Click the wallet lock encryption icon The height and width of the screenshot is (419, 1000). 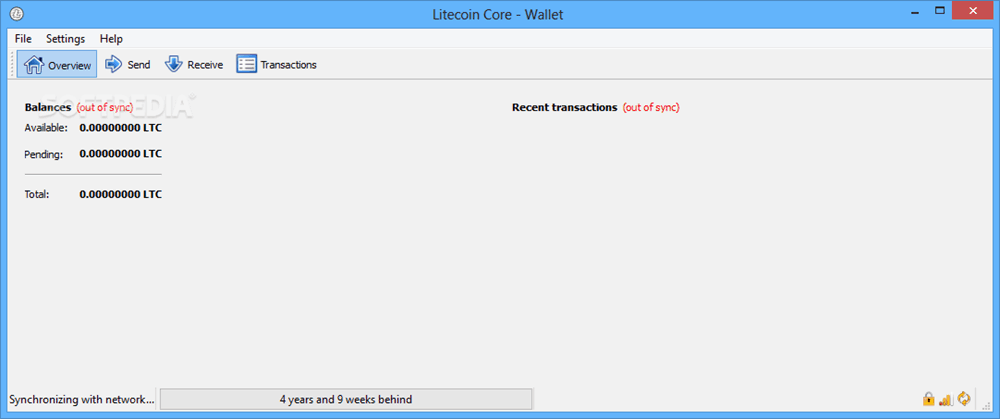click(x=929, y=399)
